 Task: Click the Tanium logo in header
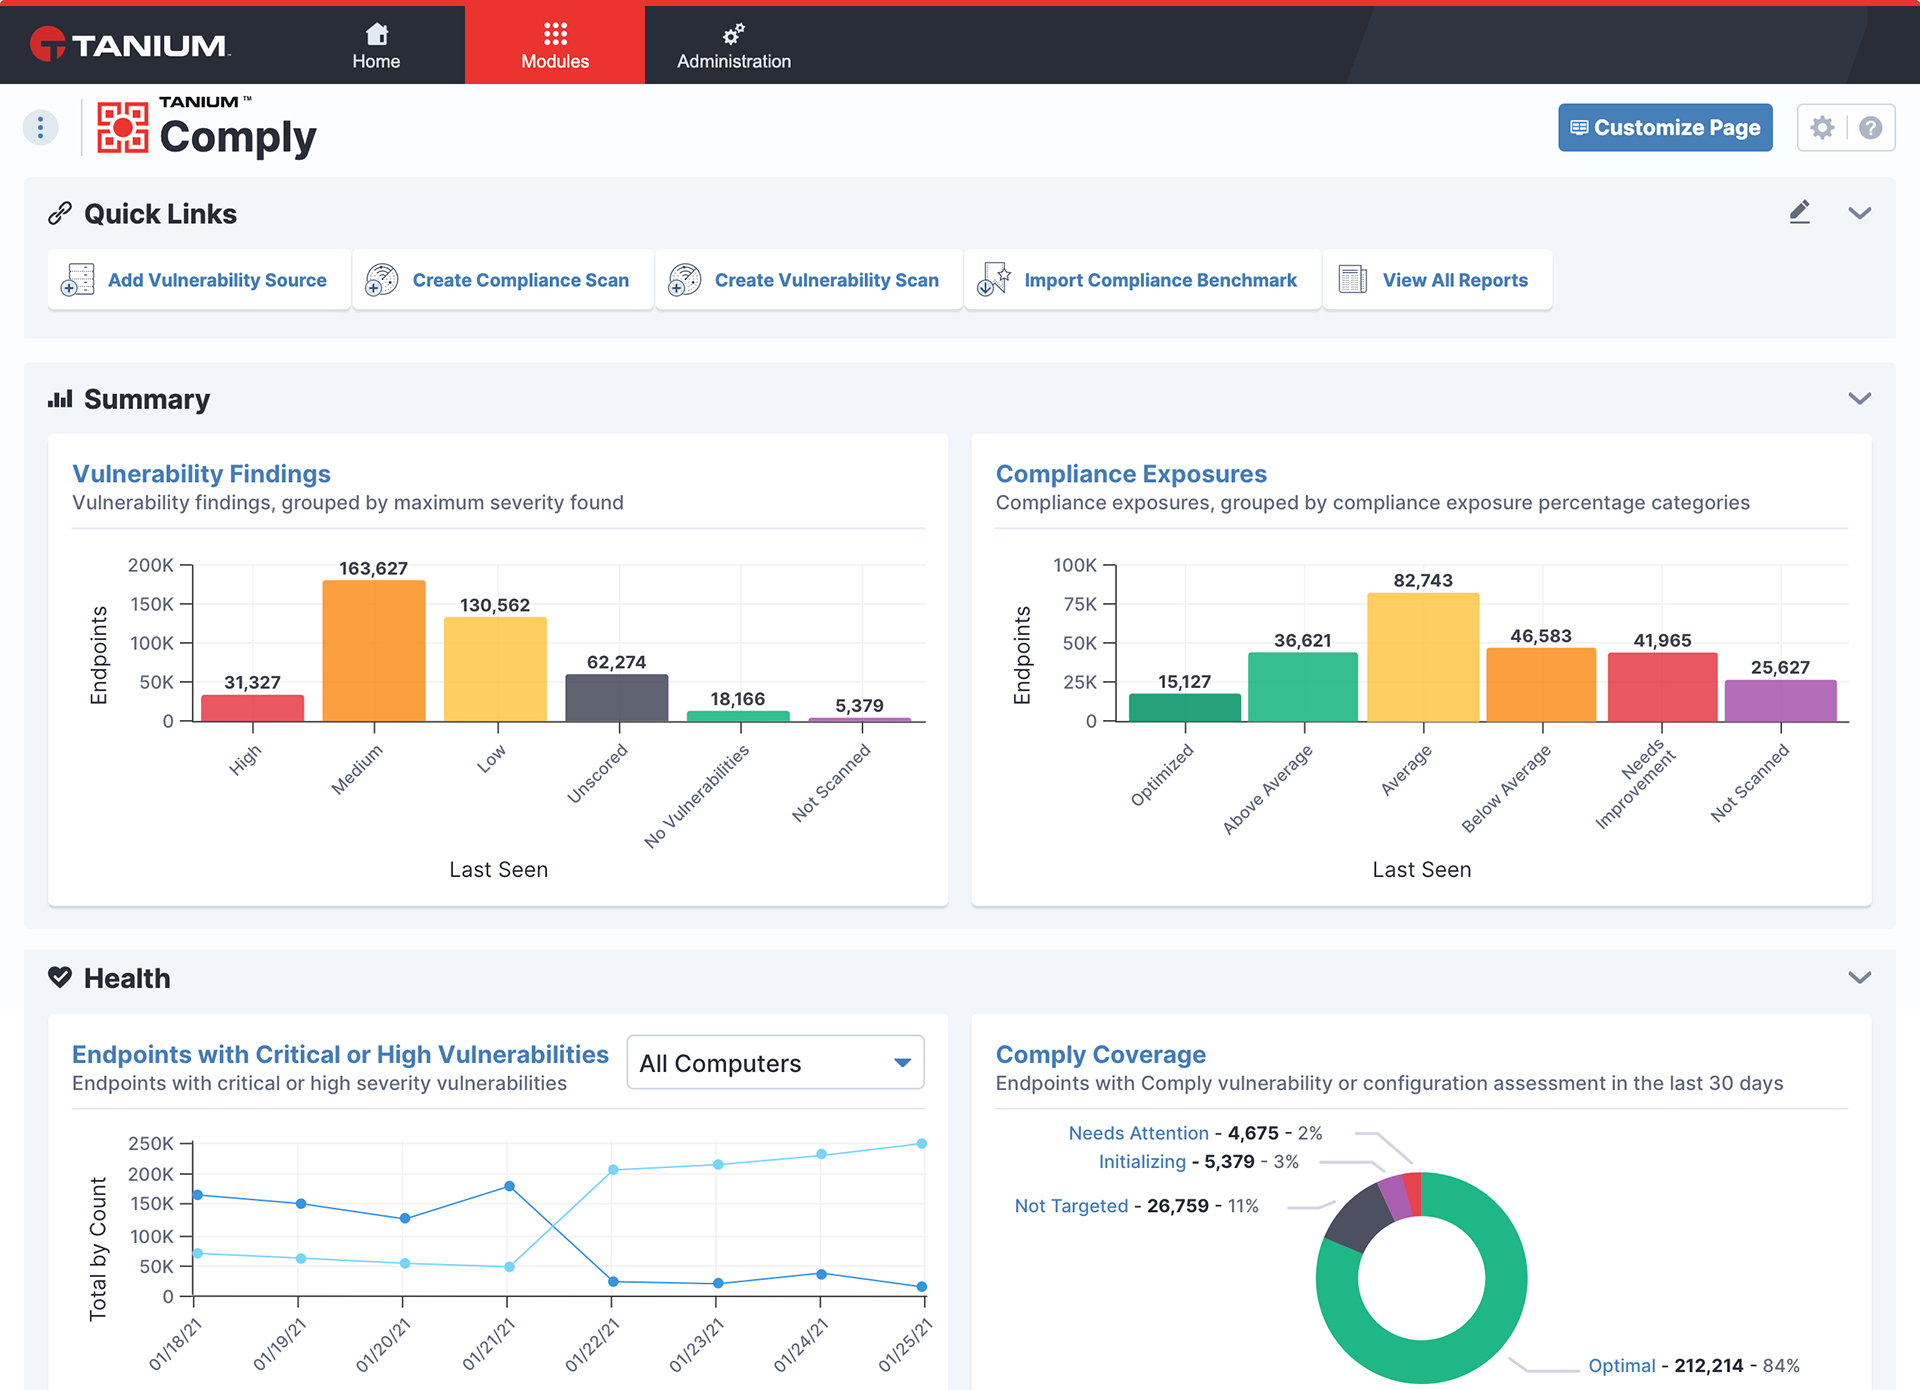(130, 44)
